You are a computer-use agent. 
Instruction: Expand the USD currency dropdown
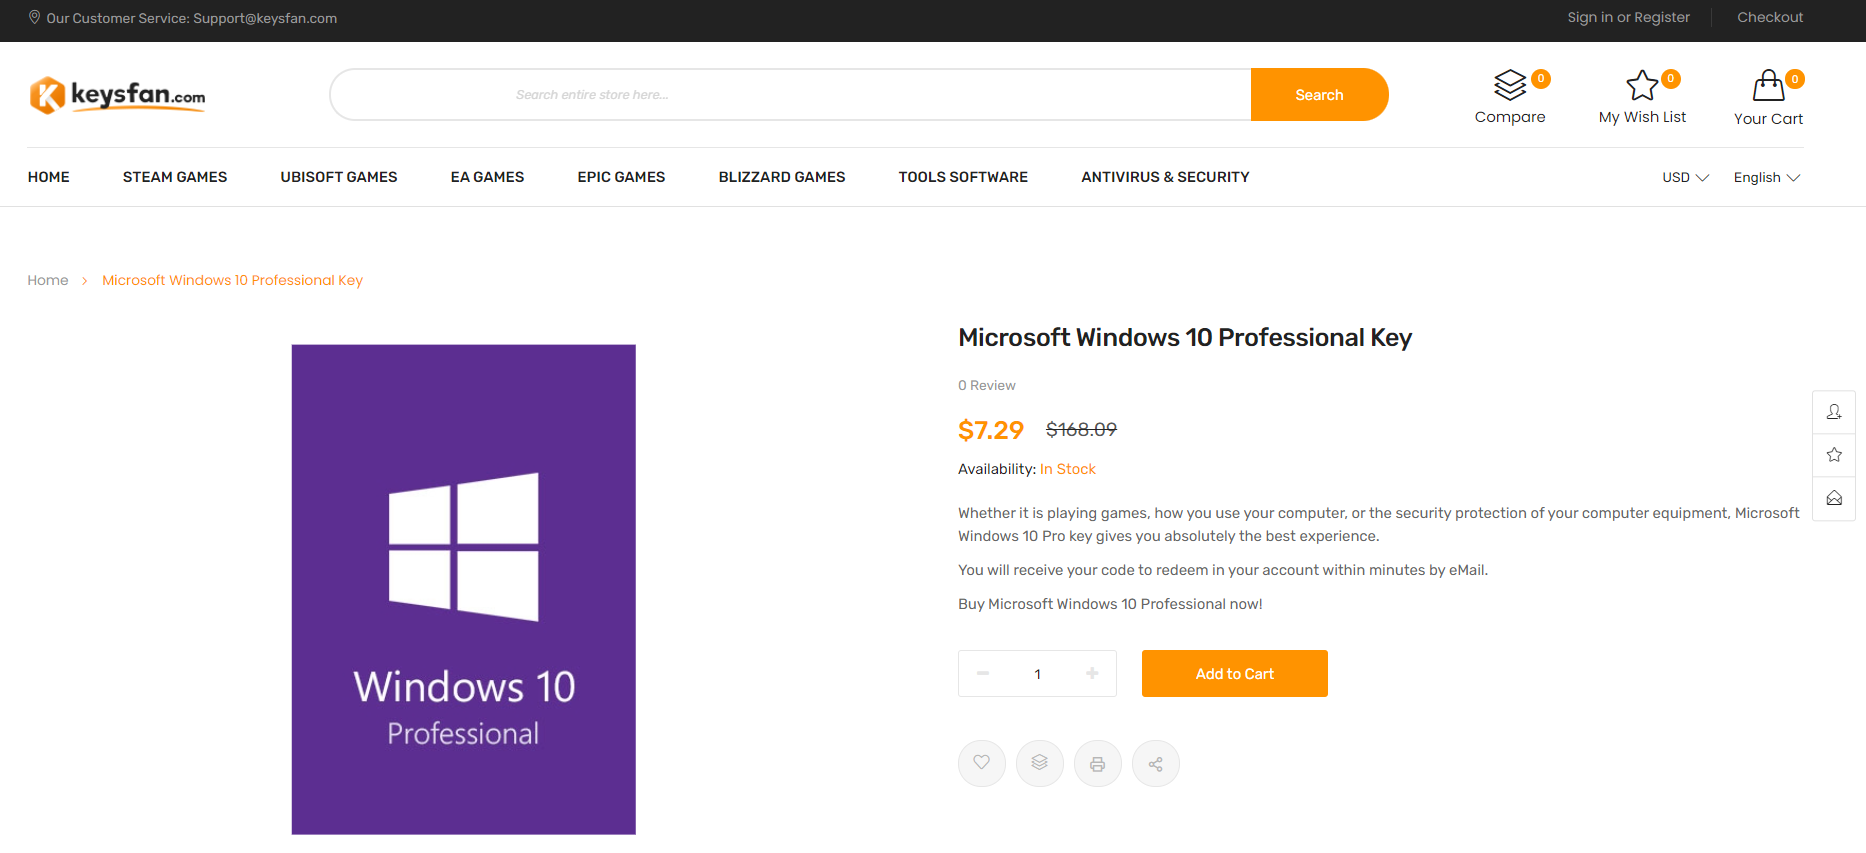tap(1685, 177)
